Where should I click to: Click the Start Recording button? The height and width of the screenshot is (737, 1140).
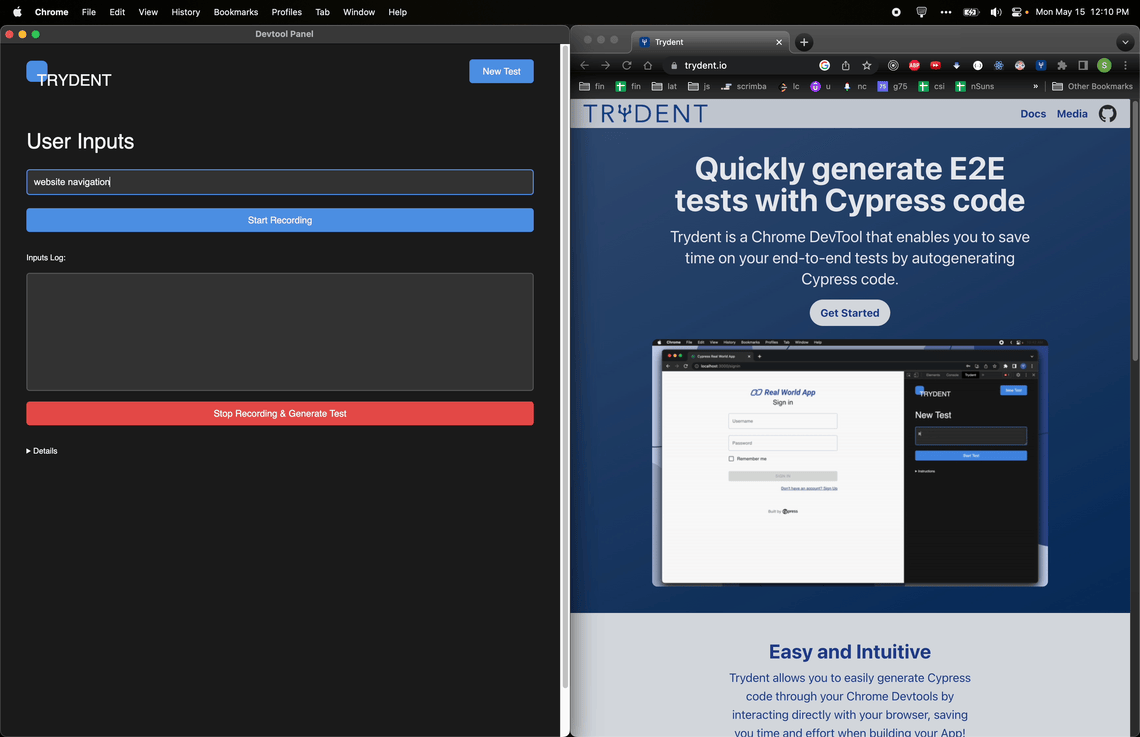pyautogui.click(x=279, y=220)
